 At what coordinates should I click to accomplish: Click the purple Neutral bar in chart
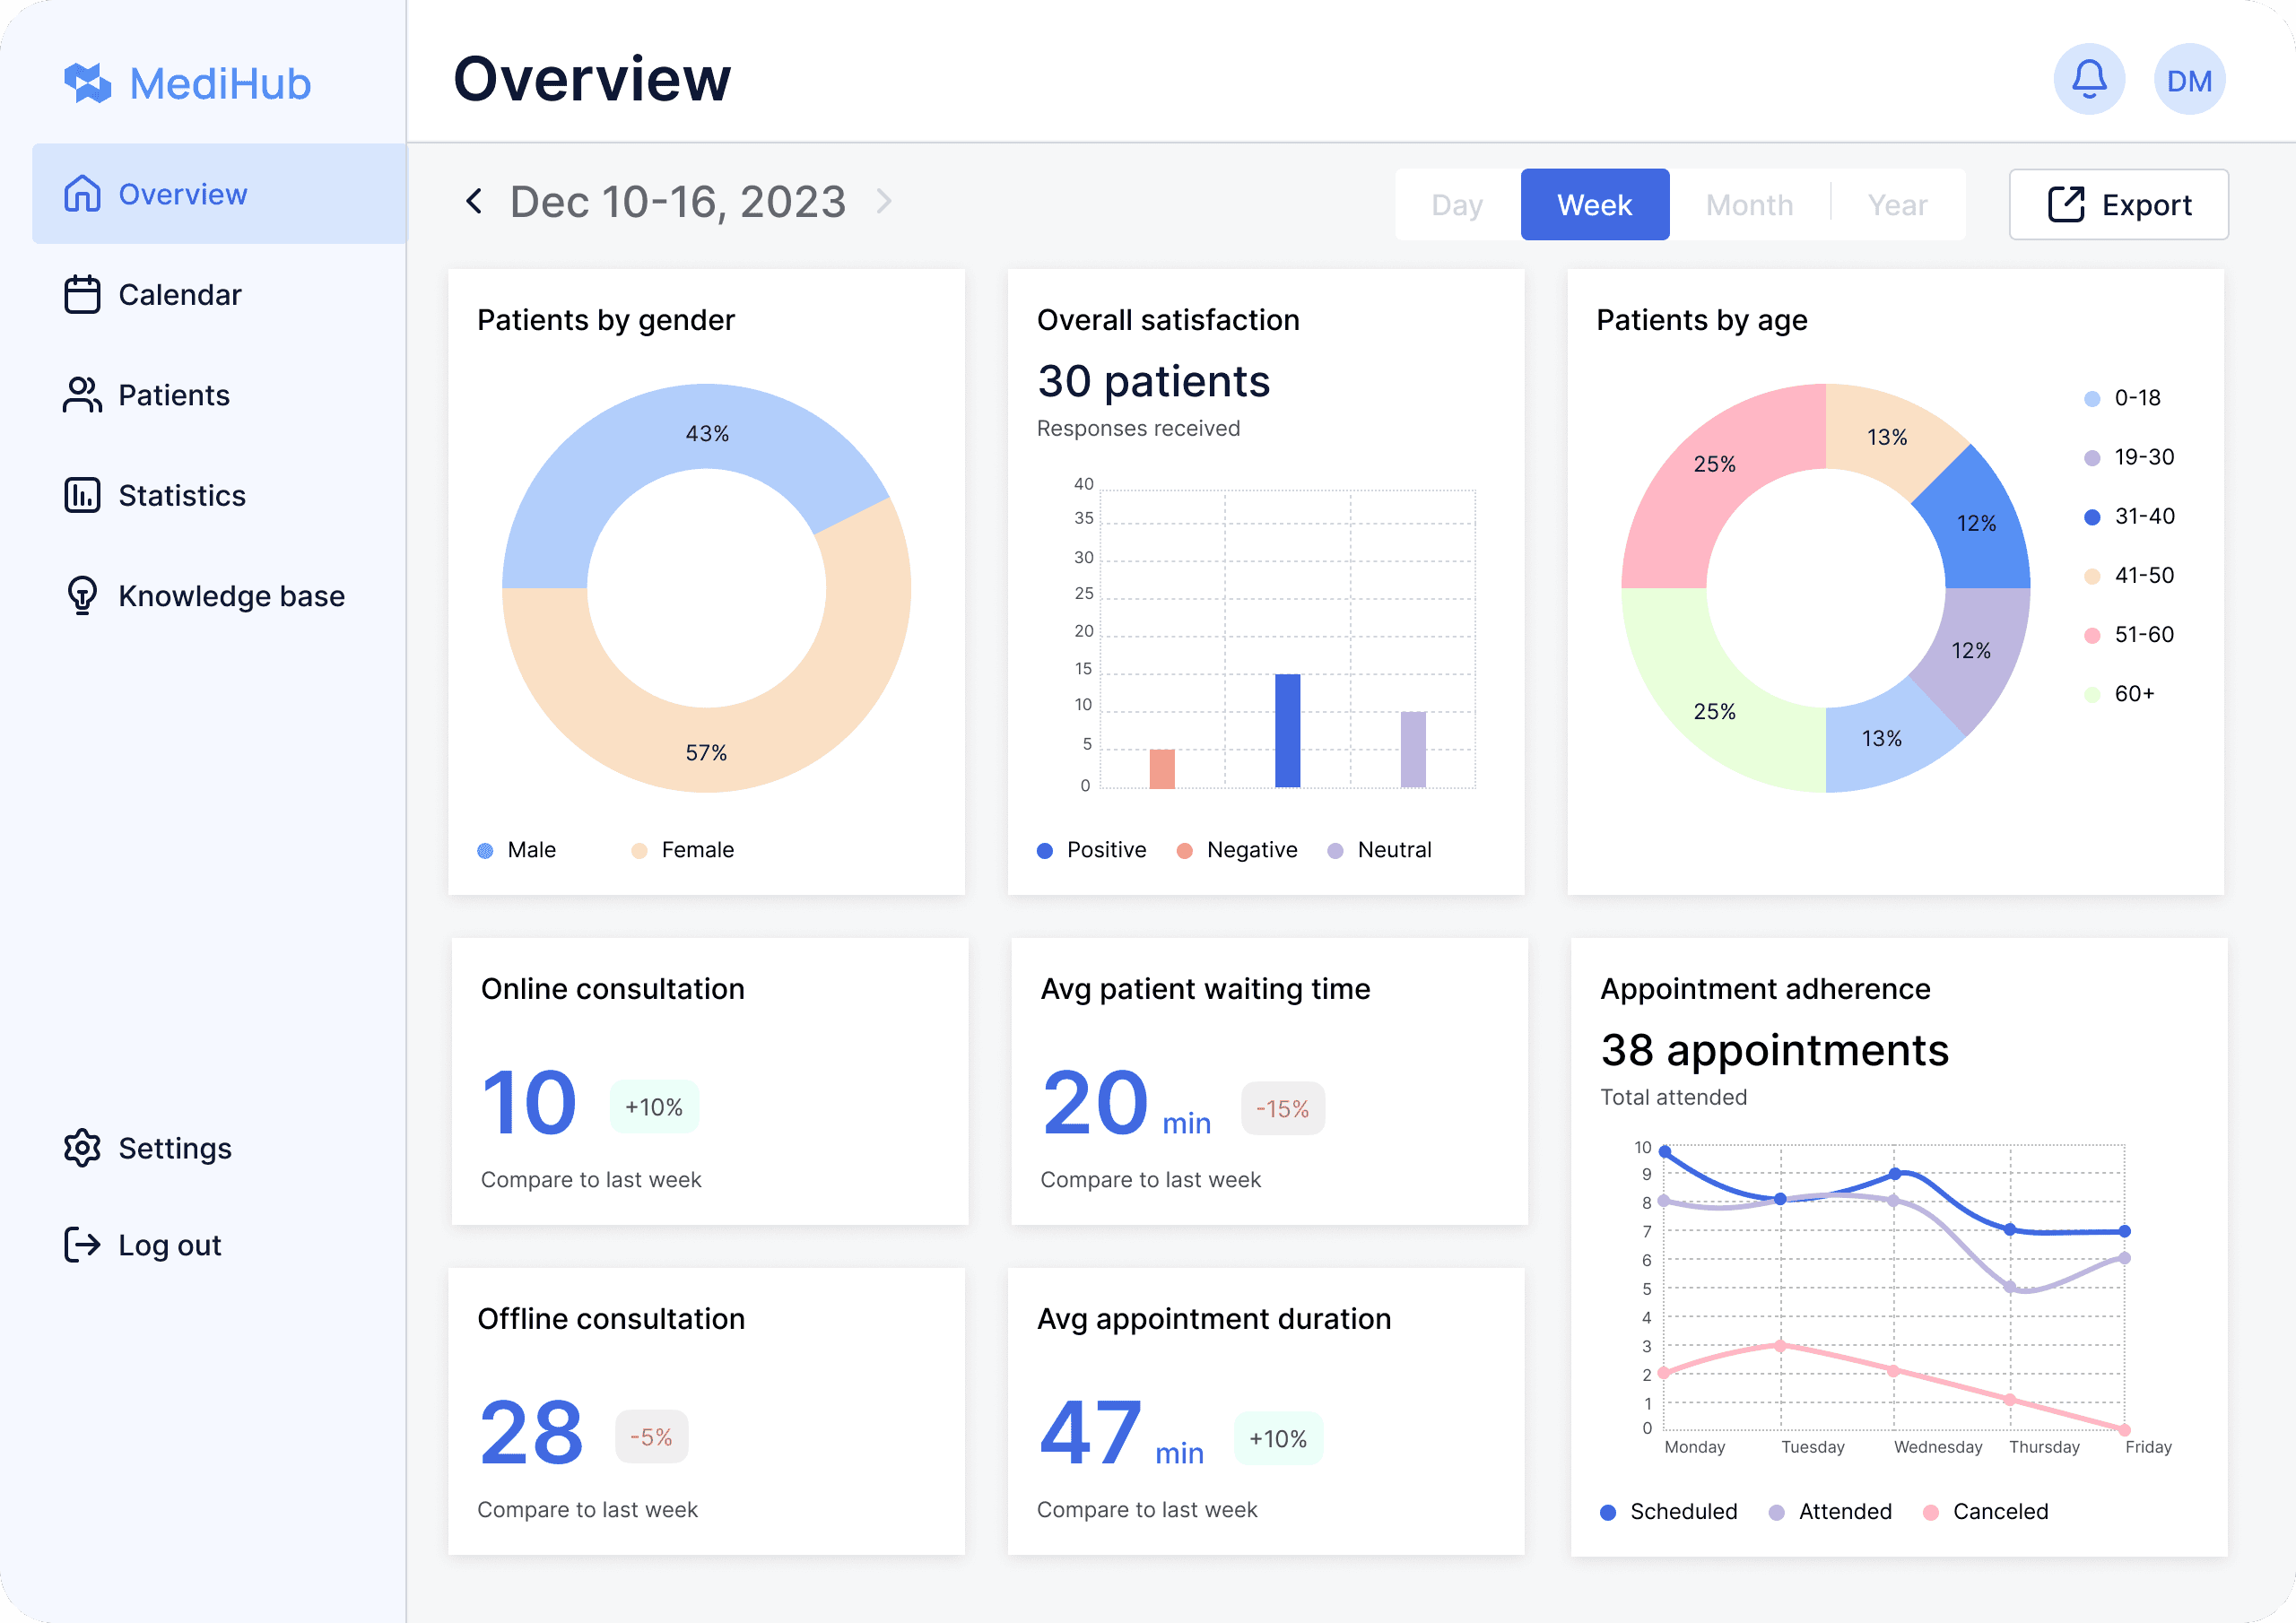coord(1413,750)
